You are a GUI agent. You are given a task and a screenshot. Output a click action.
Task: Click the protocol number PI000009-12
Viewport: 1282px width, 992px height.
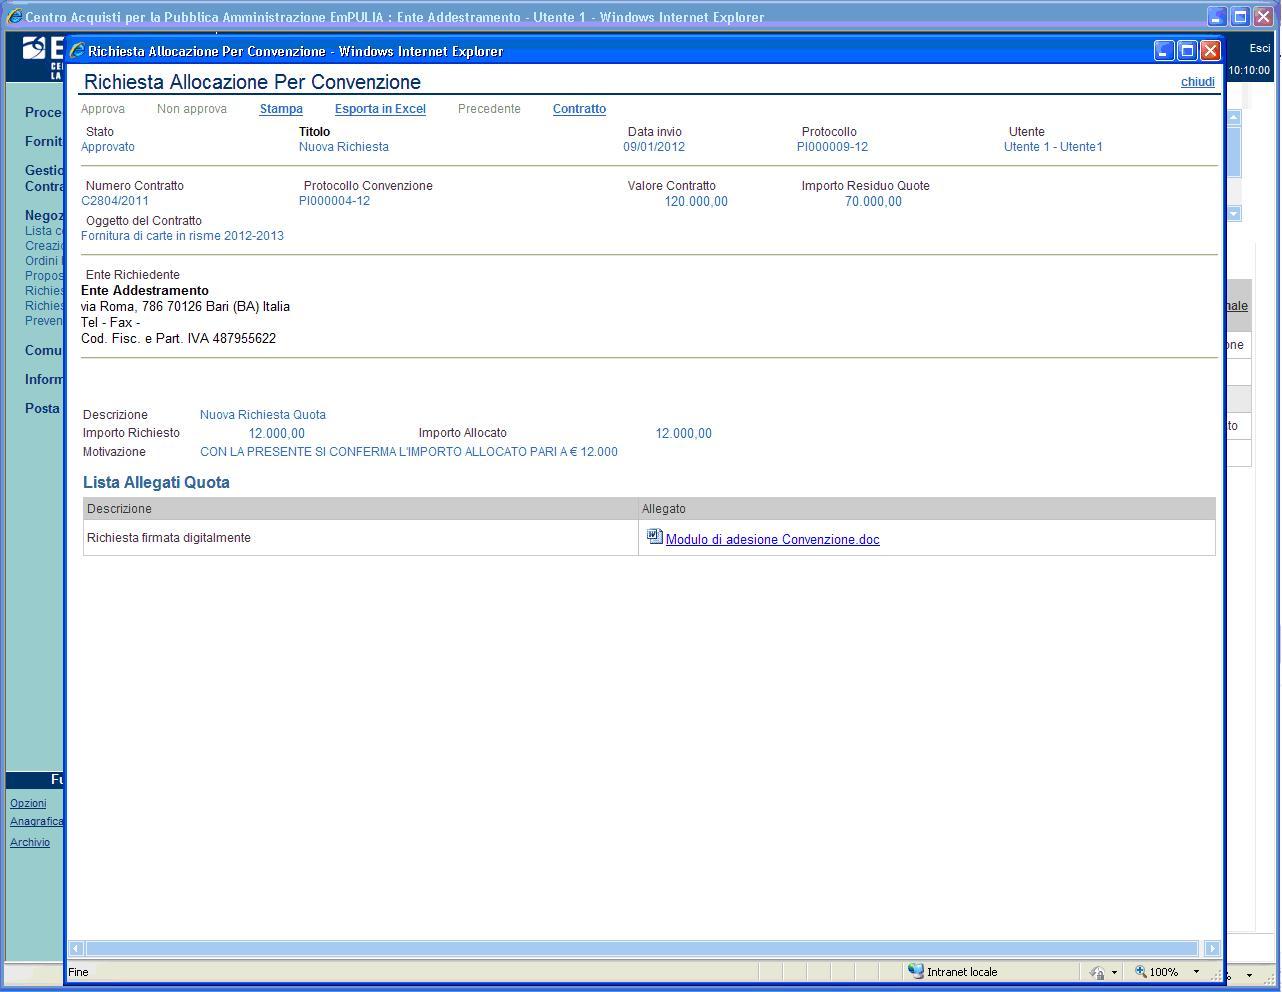(x=832, y=147)
